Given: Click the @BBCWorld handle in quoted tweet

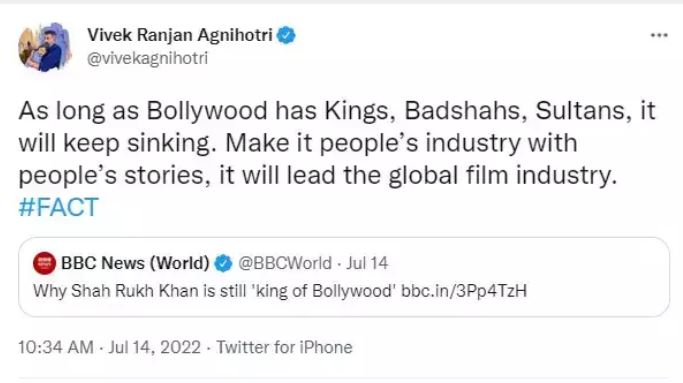Looking at the screenshot, I should (x=284, y=263).
